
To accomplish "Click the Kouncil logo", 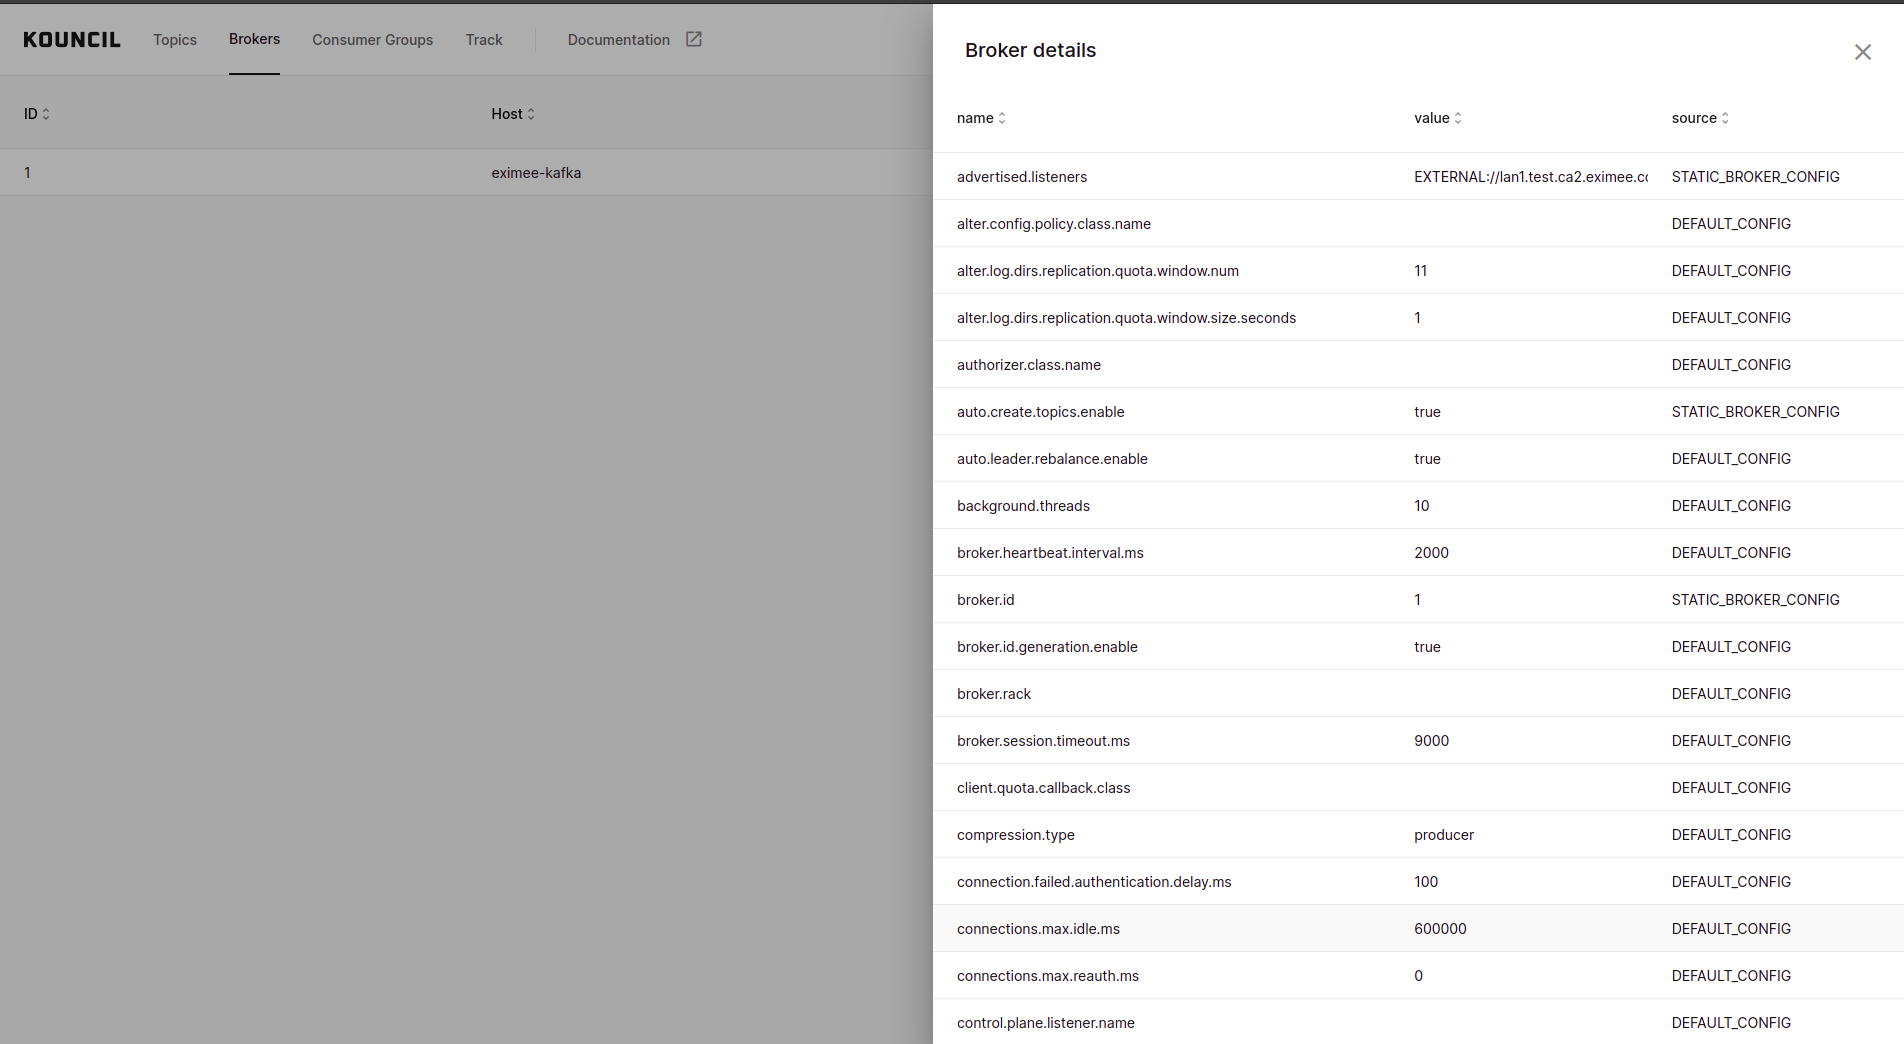I will click(x=72, y=40).
